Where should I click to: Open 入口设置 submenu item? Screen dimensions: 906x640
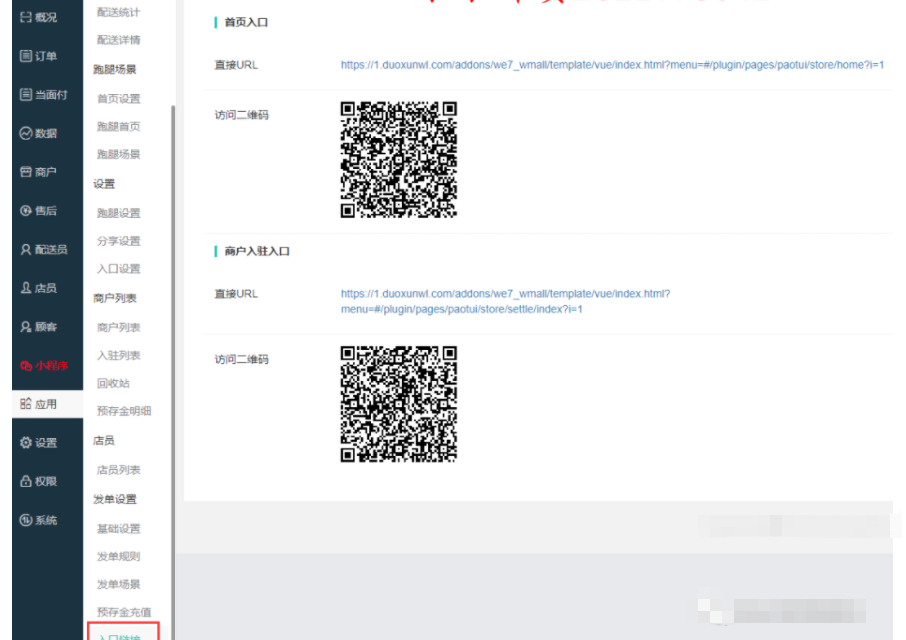(x=118, y=269)
